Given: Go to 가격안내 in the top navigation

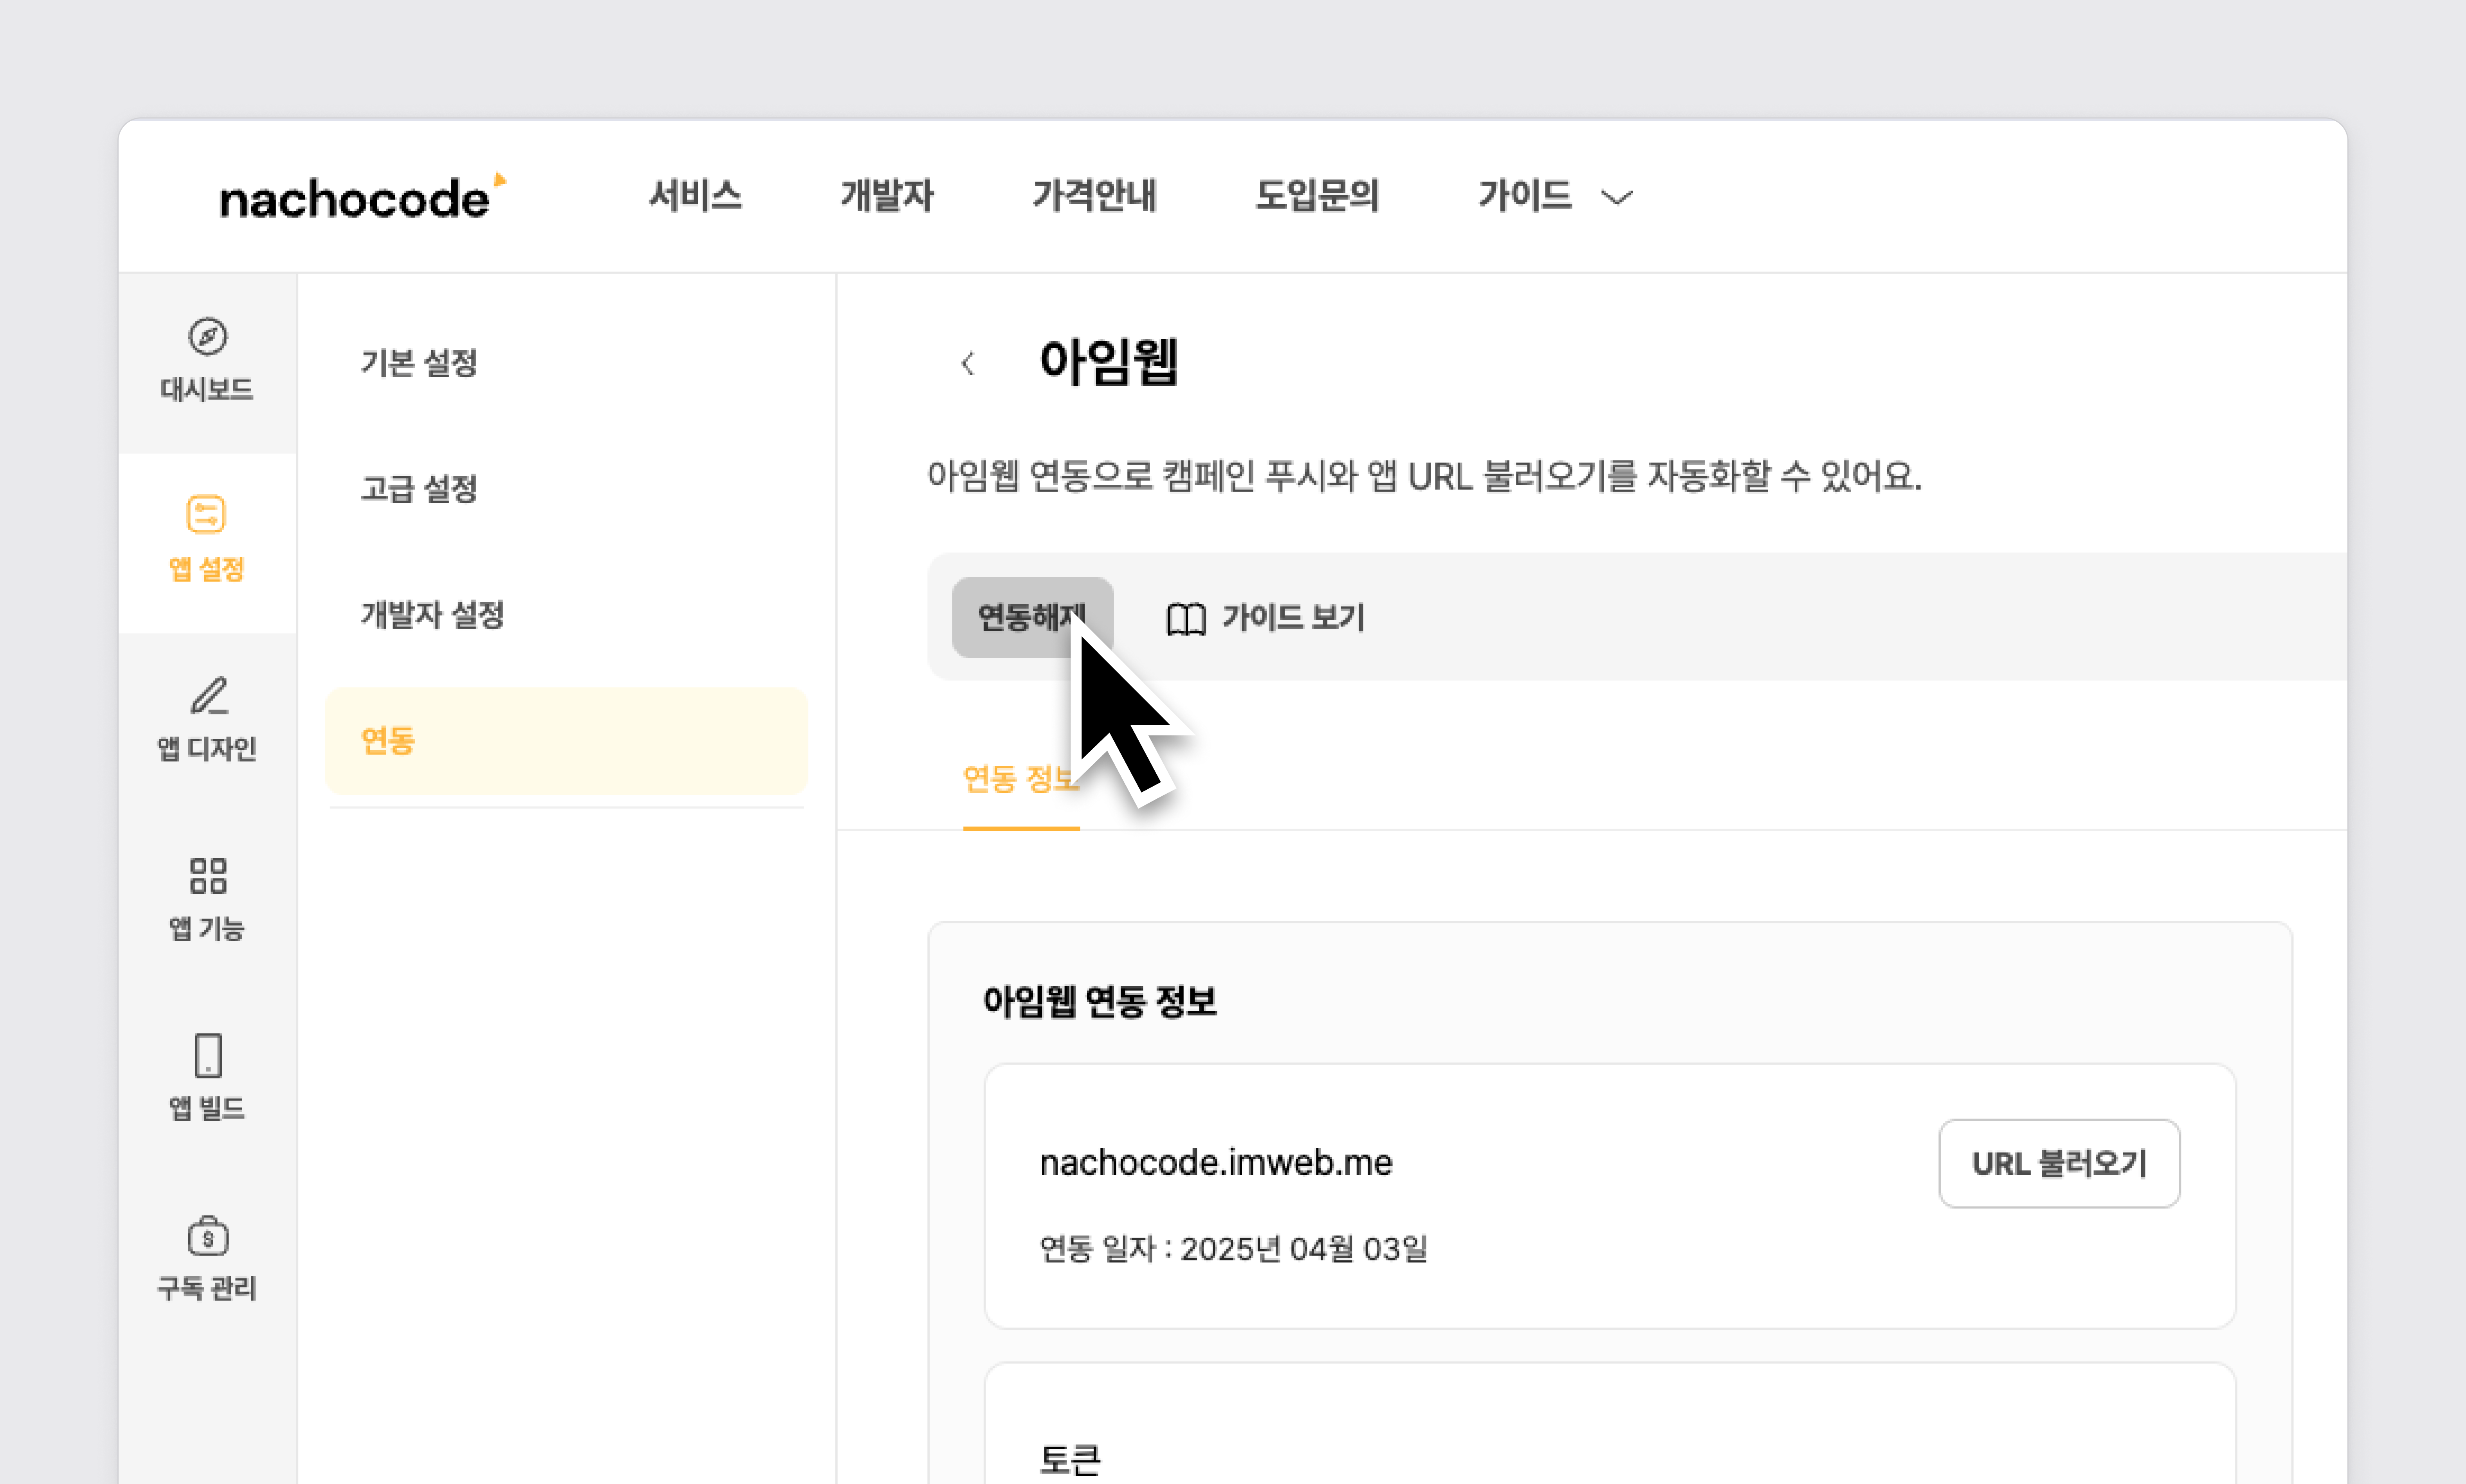Looking at the screenshot, I should pyautogui.click(x=1094, y=195).
